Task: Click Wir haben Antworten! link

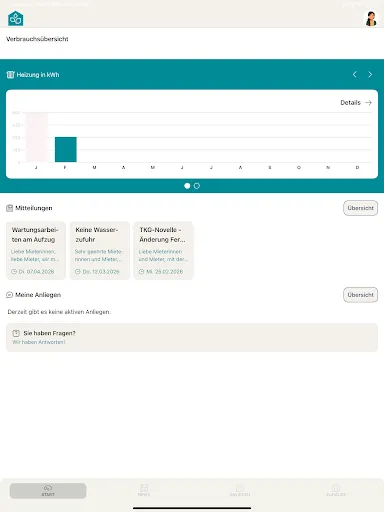Action: [39, 342]
